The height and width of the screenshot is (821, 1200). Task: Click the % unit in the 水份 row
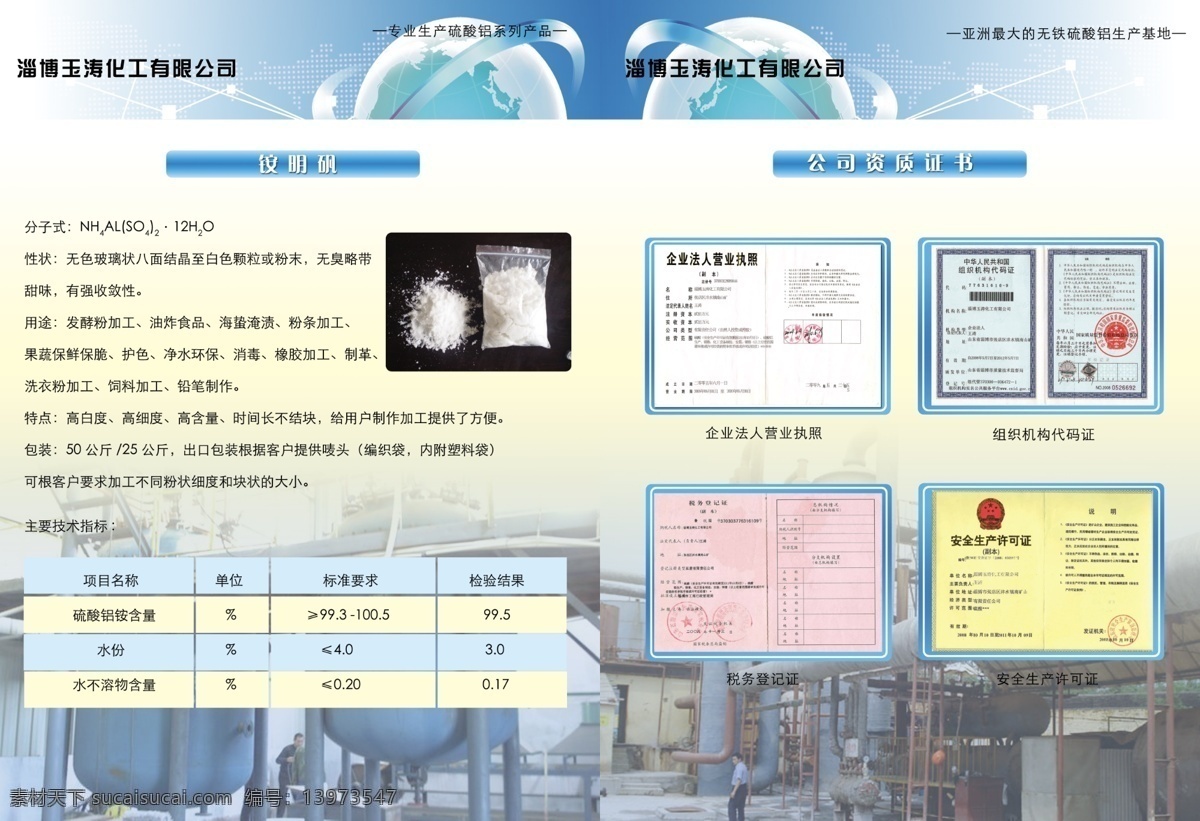click(x=231, y=650)
